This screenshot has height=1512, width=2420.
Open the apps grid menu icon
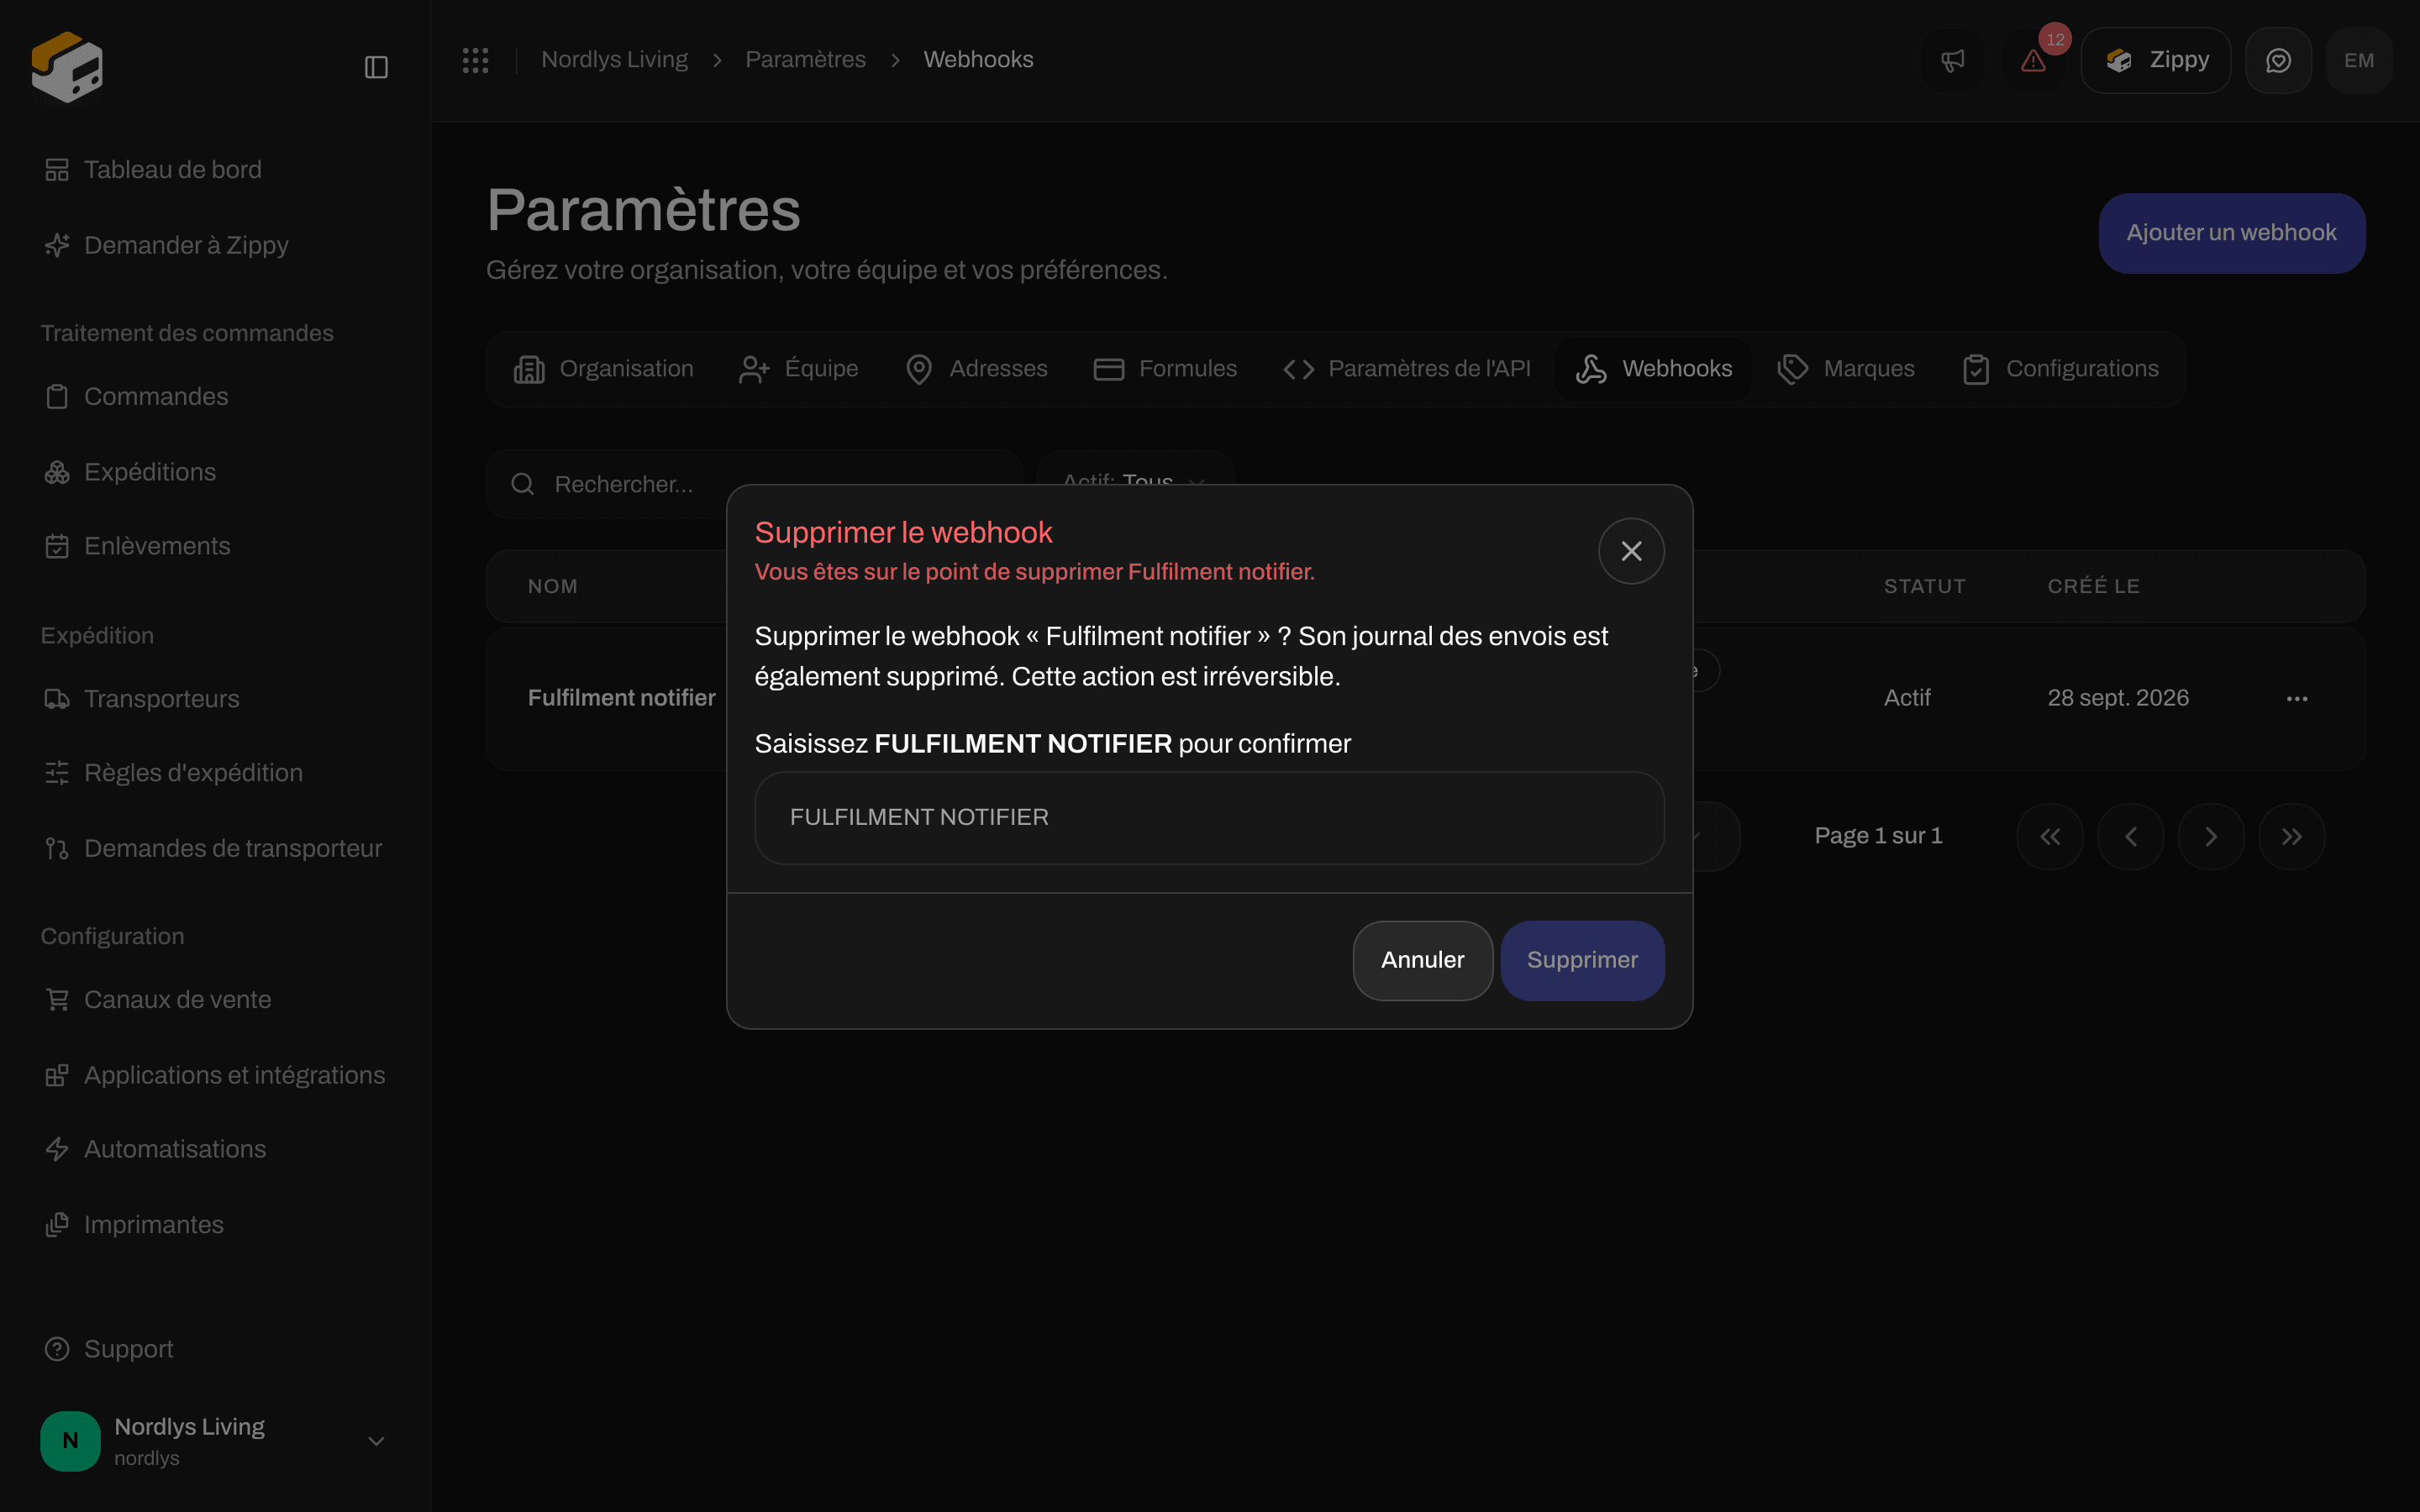[475, 60]
